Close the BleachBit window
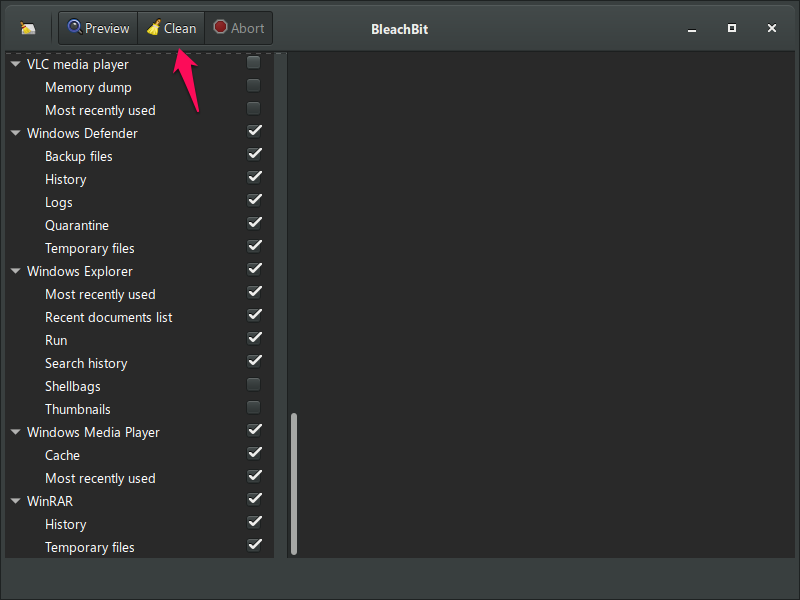This screenshot has height=600, width=800. click(x=772, y=28)
